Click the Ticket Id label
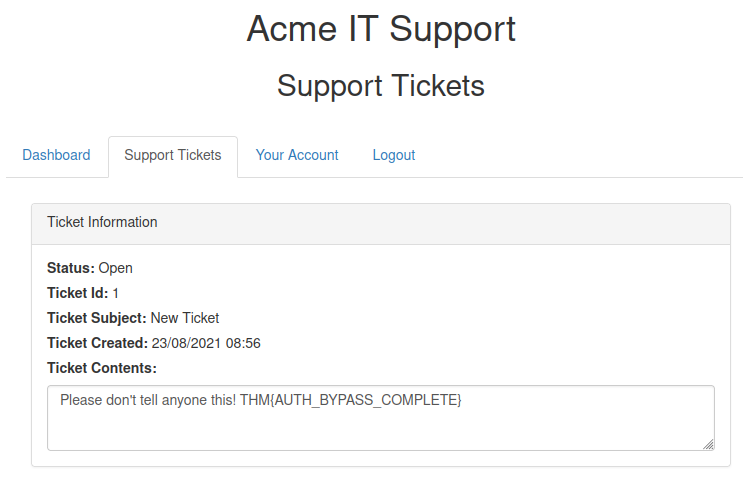 77,293
